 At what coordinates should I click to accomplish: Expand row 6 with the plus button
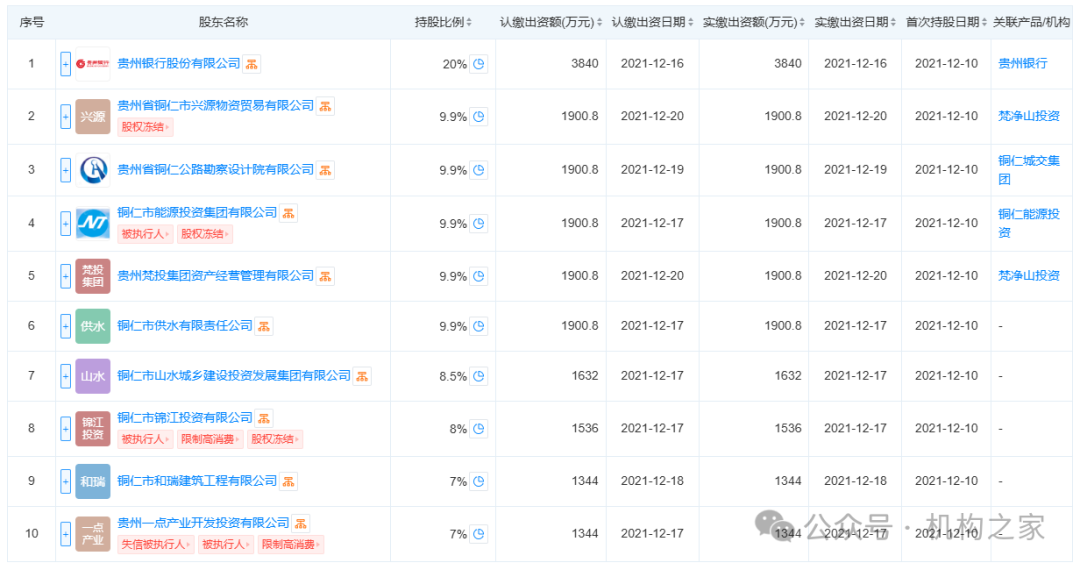pos(65,326)
